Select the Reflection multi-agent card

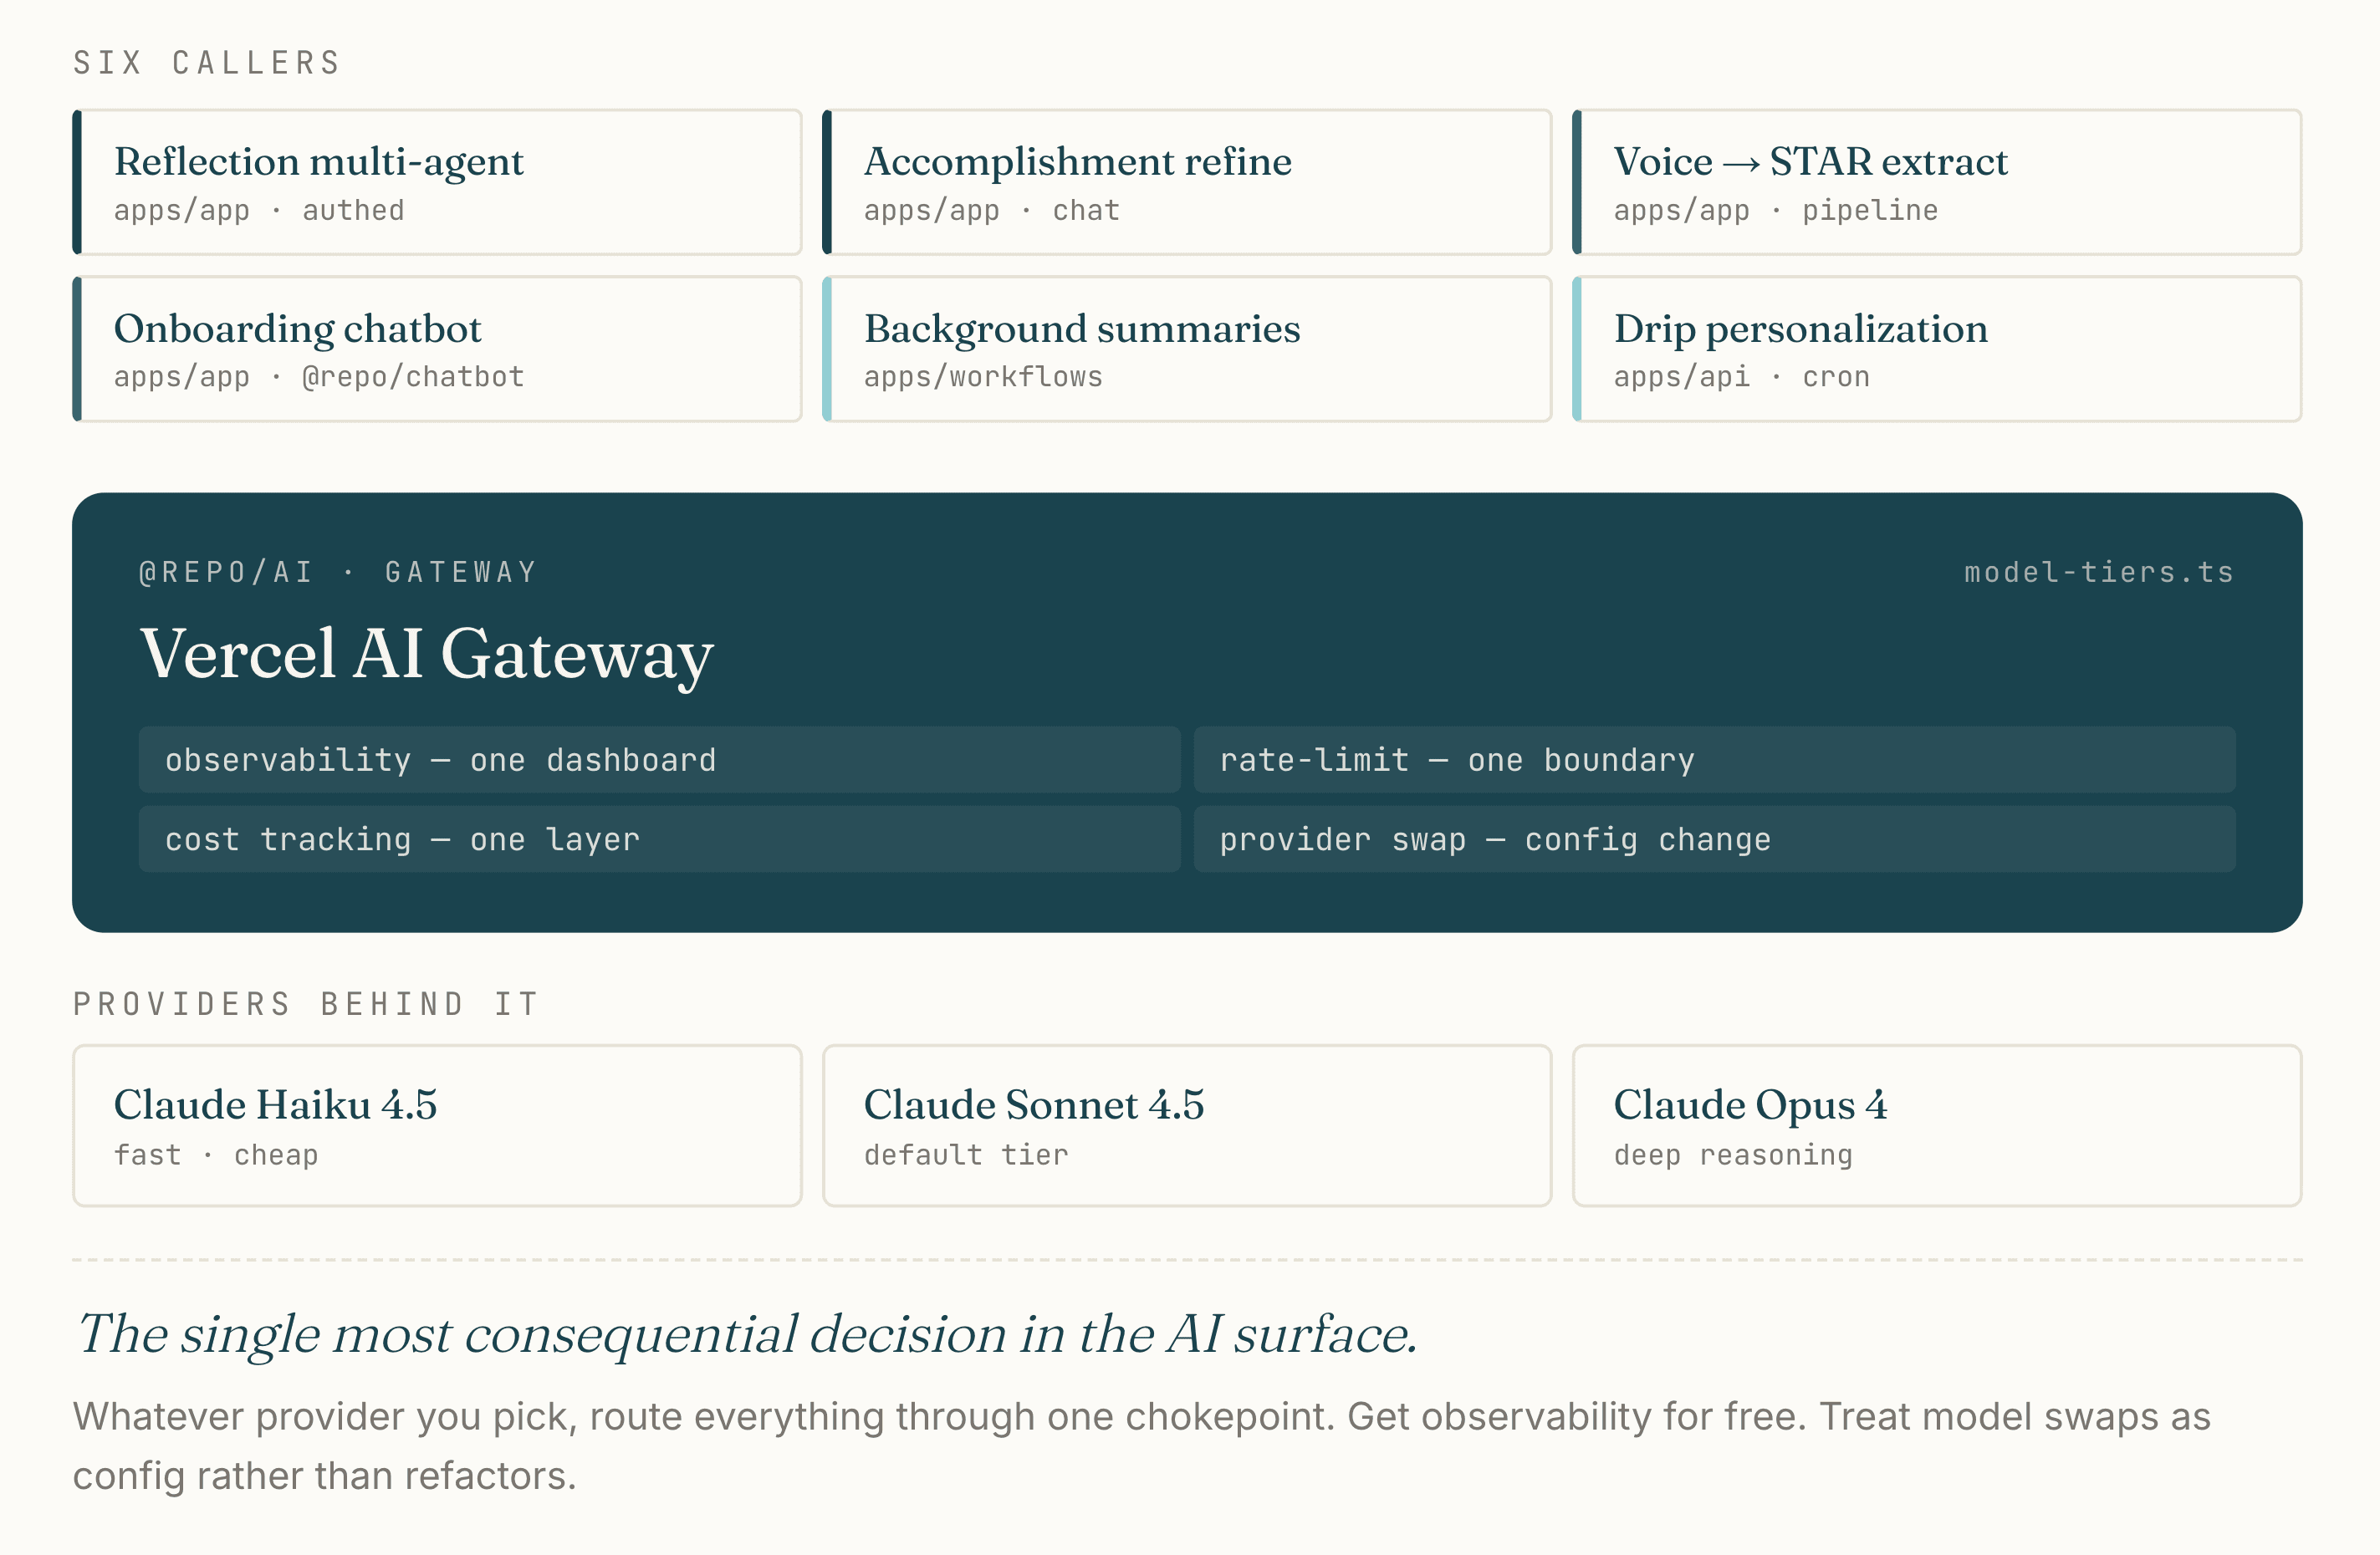pyautogui.click(x=437, y=182)
